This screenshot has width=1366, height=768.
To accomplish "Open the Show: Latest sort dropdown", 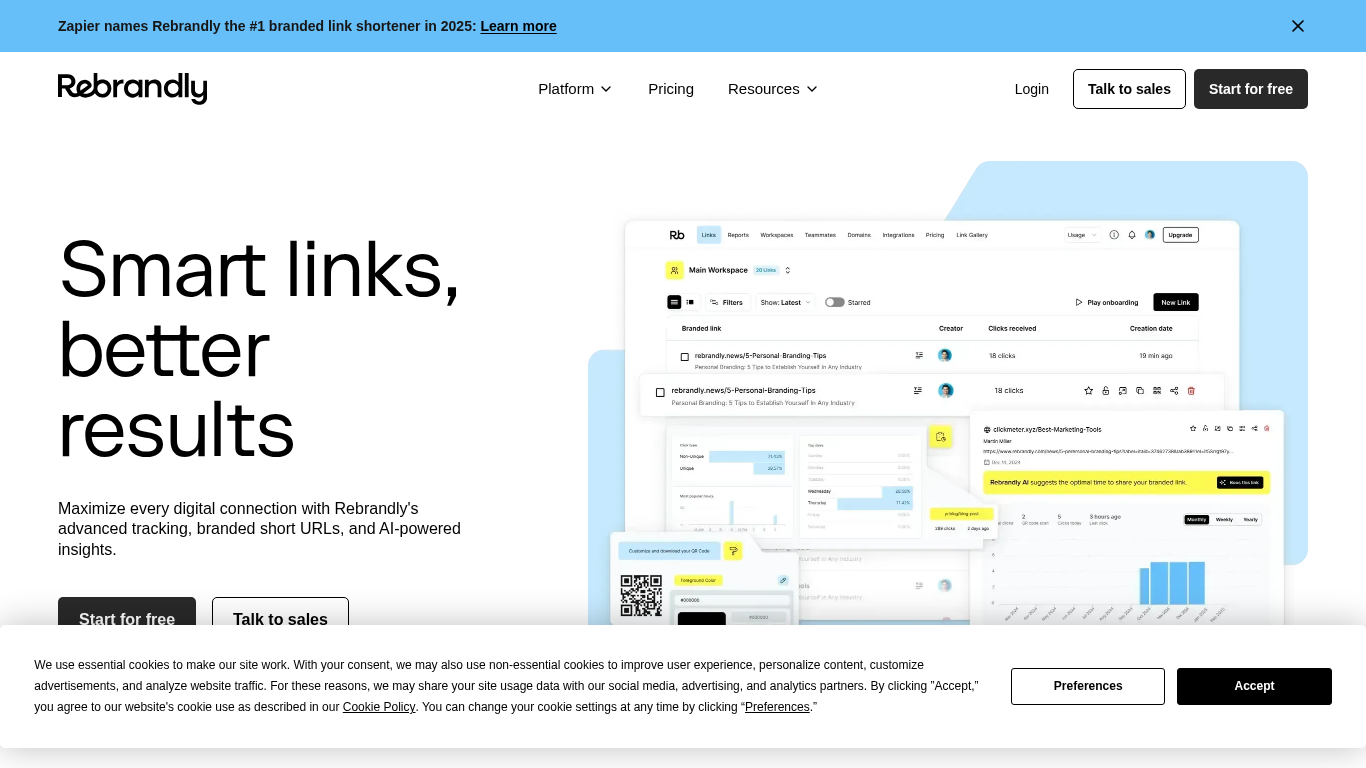I will (785, 302).
